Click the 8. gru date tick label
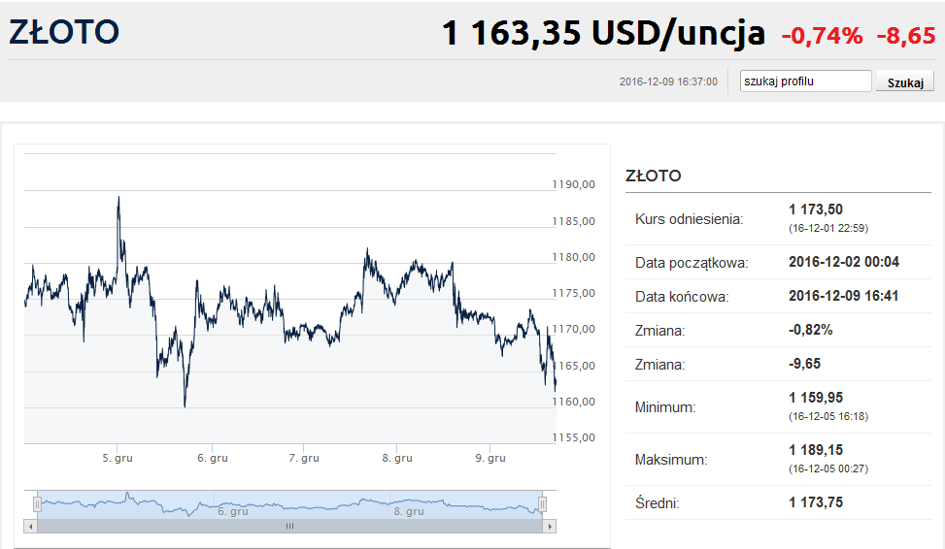 [397, 458]
